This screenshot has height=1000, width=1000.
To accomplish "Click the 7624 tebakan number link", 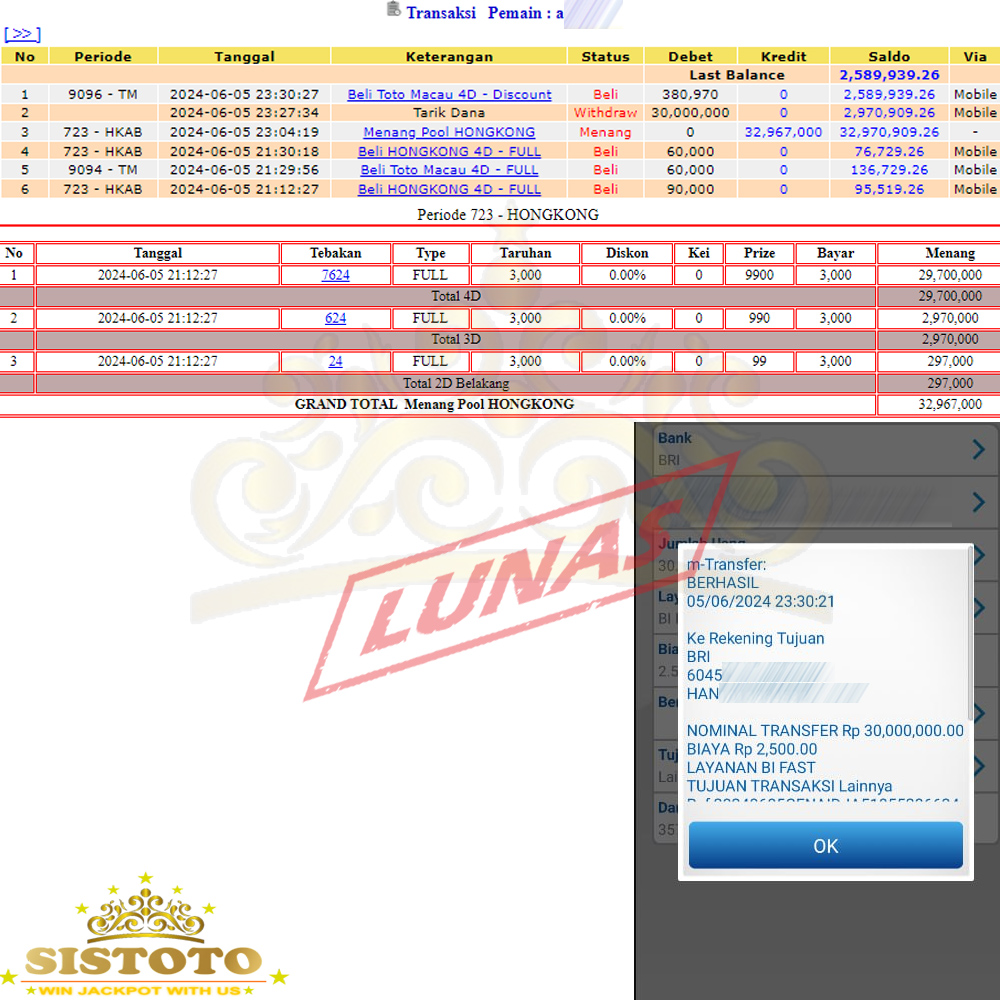I will pos(335,275).
